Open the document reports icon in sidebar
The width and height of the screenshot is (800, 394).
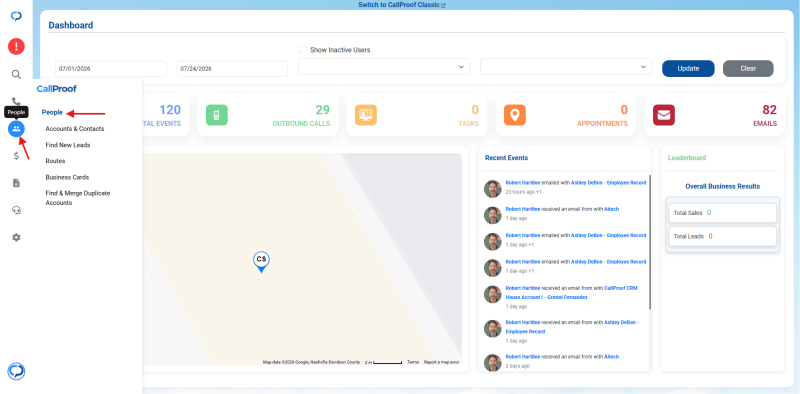click(16, 183)
